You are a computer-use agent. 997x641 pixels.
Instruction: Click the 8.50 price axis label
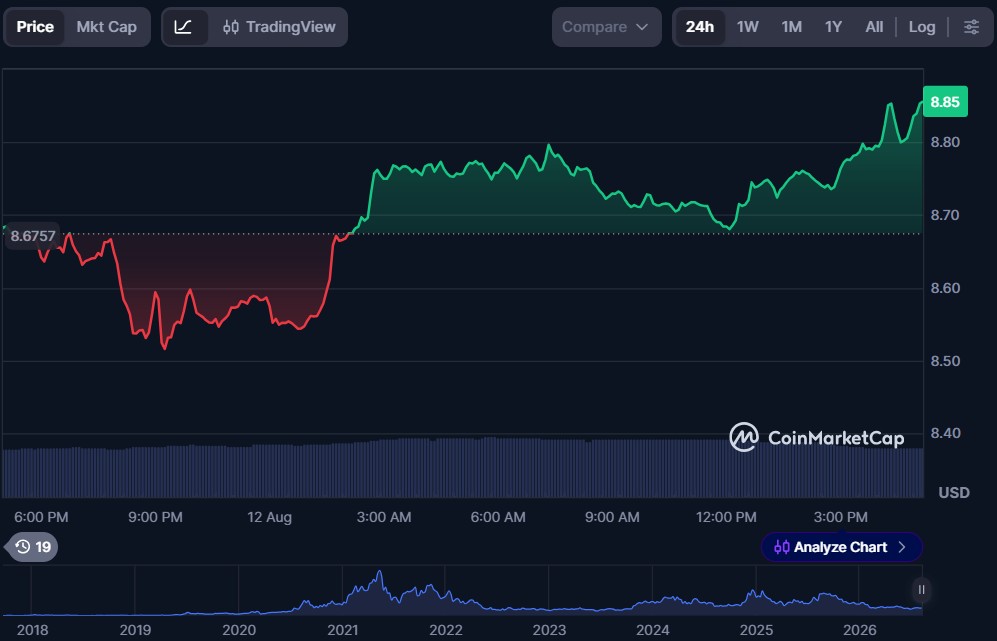tap(945, 361)
